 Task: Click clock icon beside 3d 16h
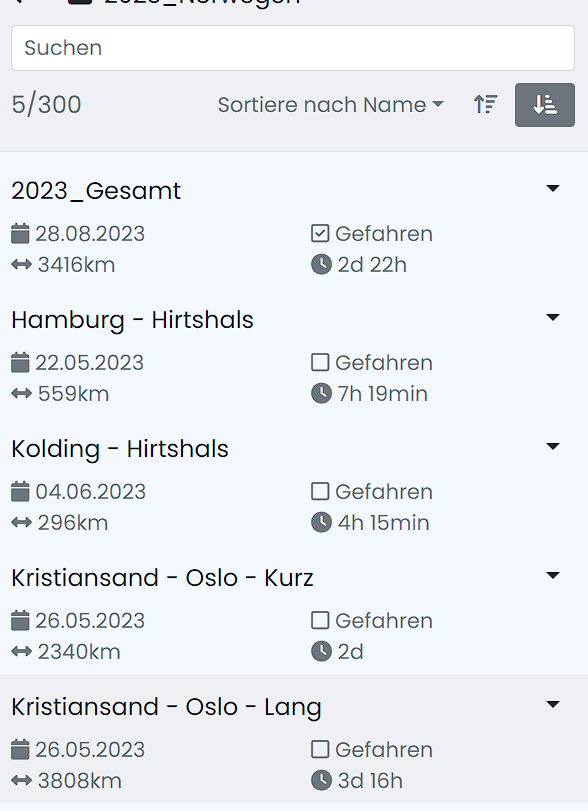click(x=321, y=780)
